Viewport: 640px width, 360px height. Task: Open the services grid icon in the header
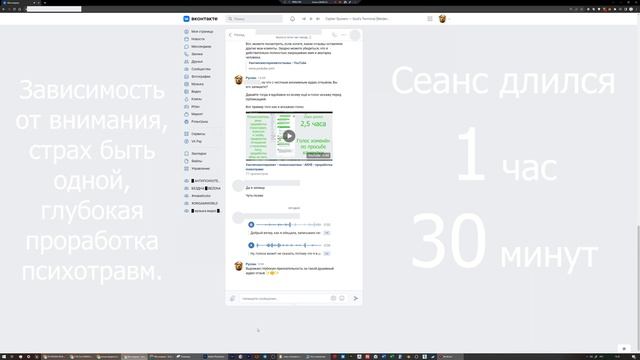(430, 19)
